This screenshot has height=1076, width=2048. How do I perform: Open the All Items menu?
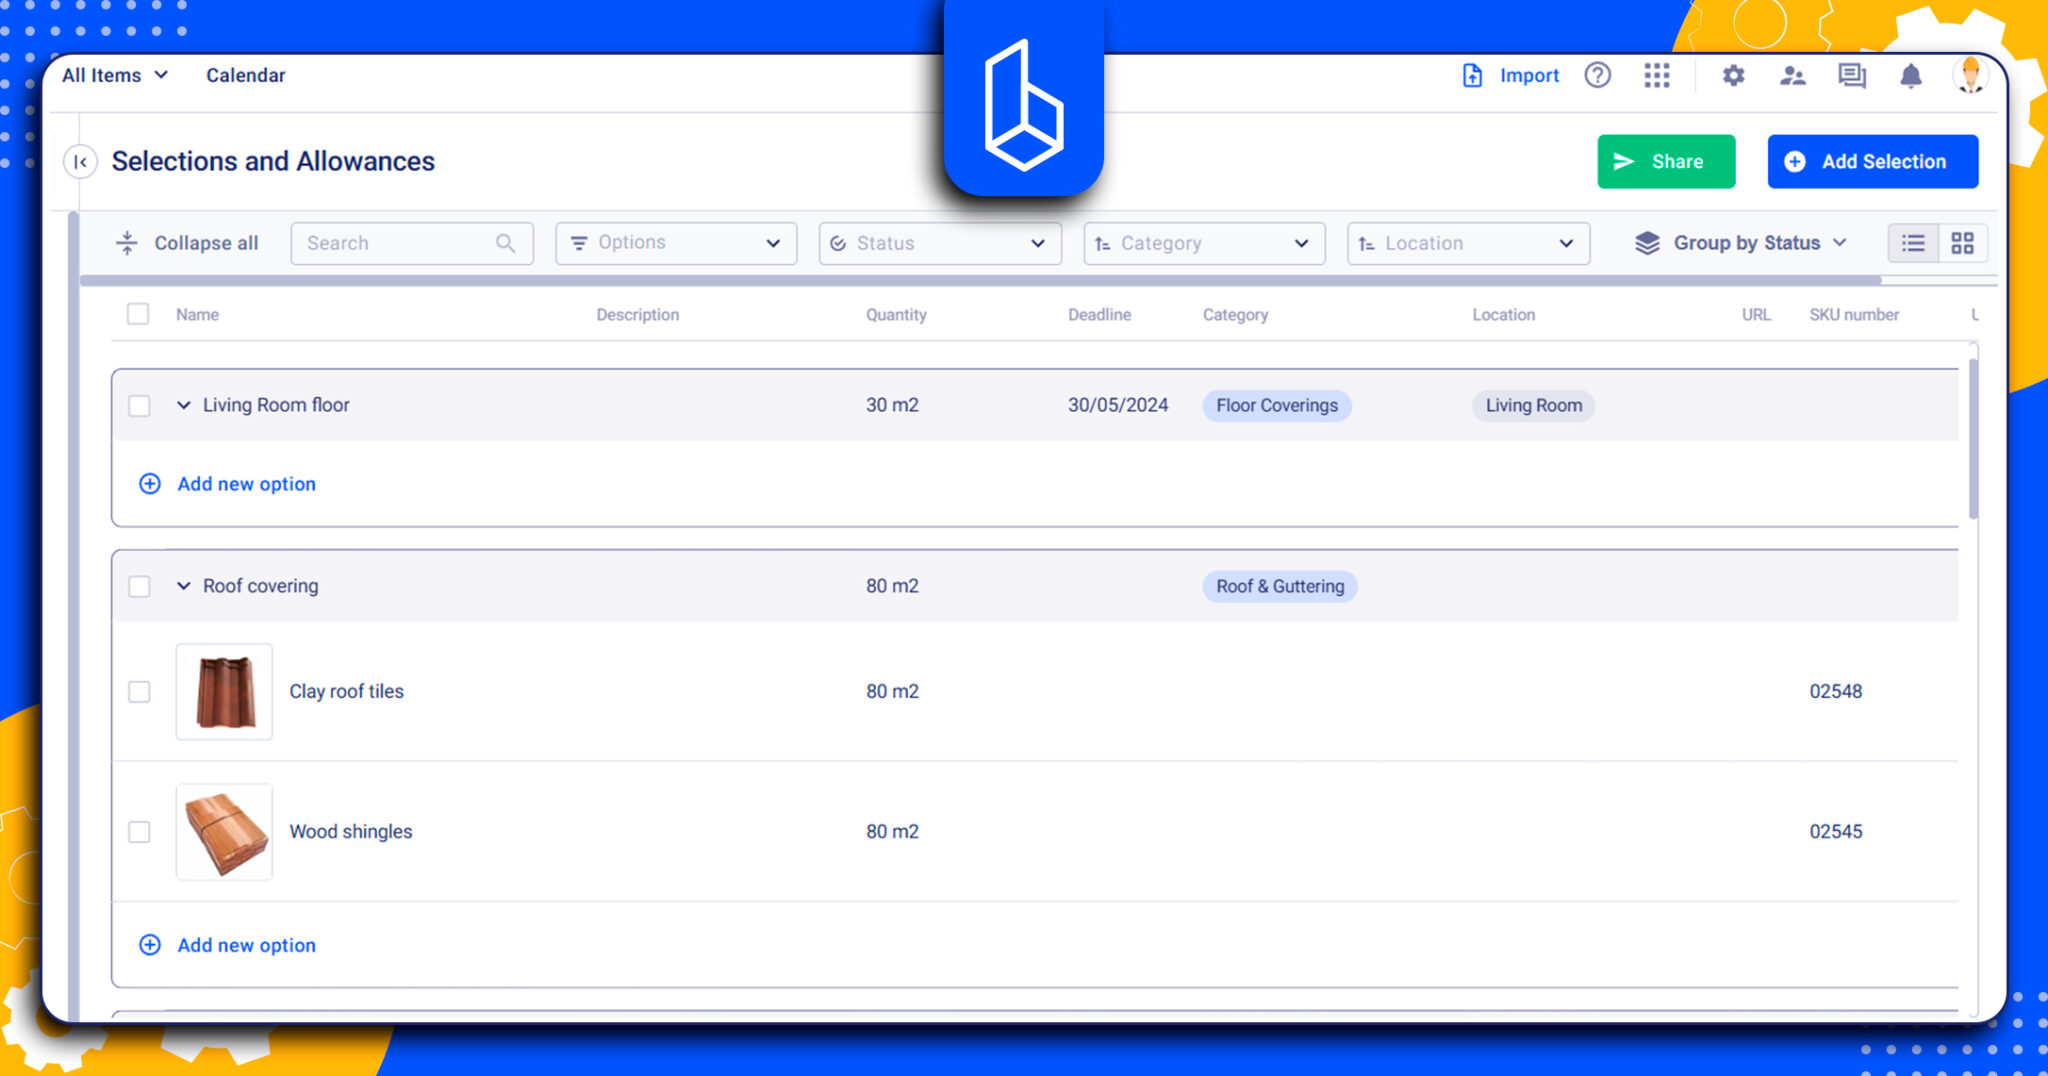(114, 76)
